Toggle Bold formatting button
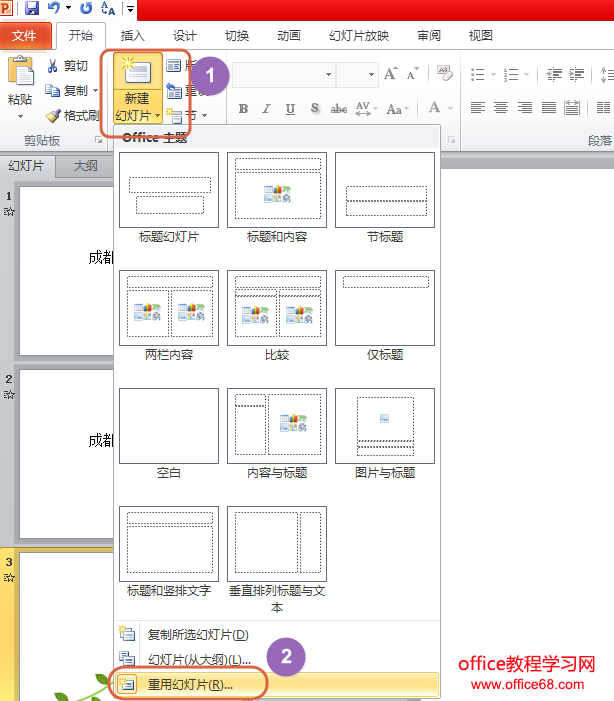This screenshot has width=614, height=701. pos(242,109)
